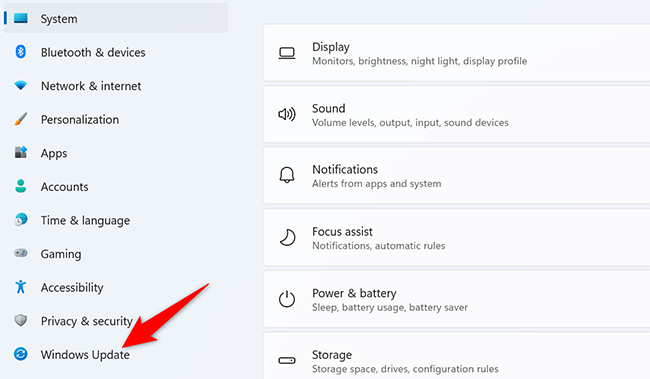This screenshot has height=379, width=650.
Task: Click the Notifications bell icon
Action: [287, 175]
